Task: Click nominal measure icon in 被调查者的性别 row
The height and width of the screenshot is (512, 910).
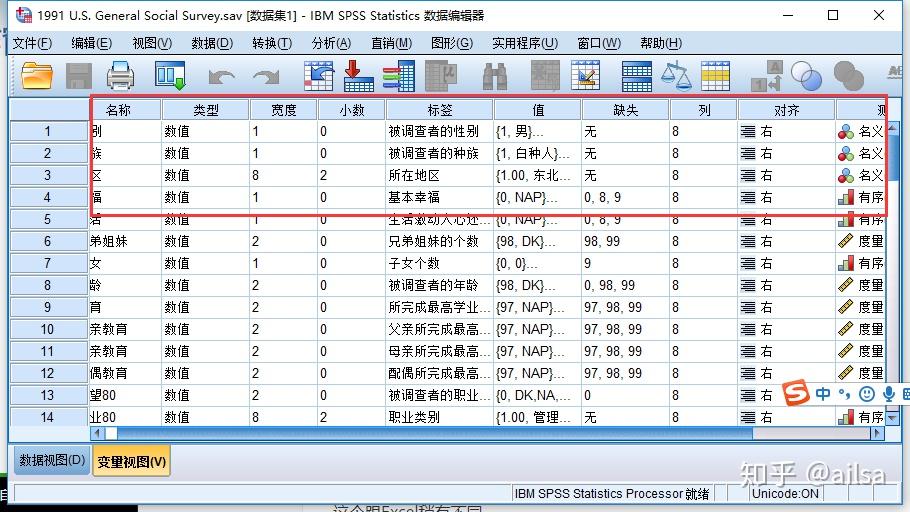Action: (846, 132)
